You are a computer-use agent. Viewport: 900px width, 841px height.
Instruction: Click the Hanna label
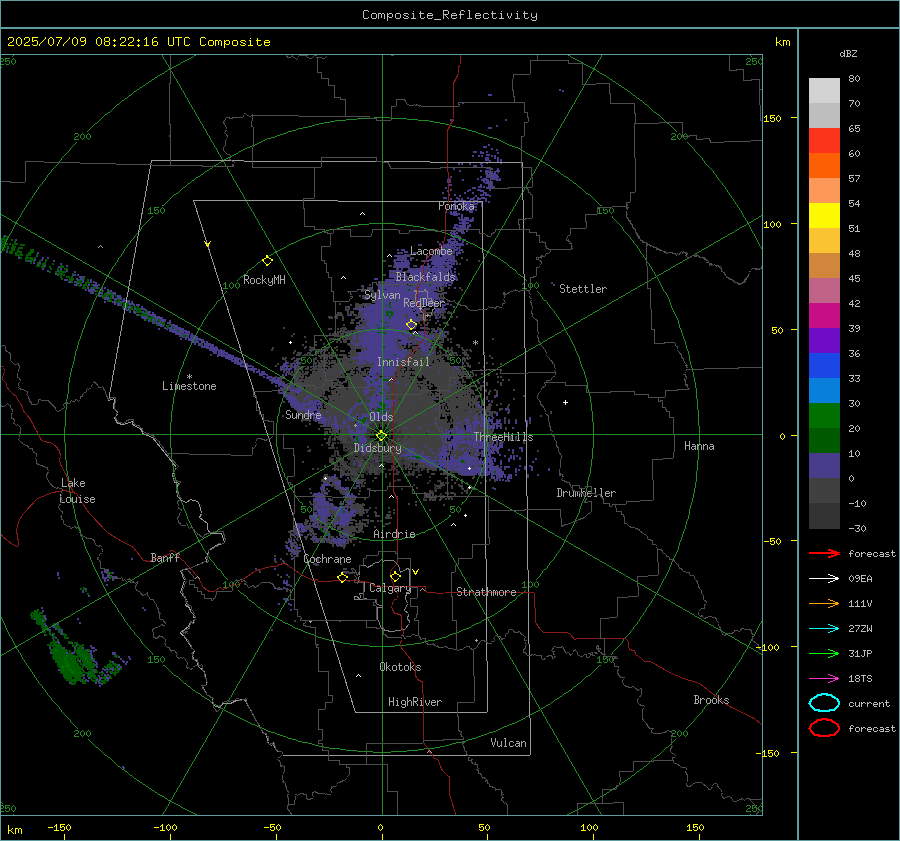point(699,446)
